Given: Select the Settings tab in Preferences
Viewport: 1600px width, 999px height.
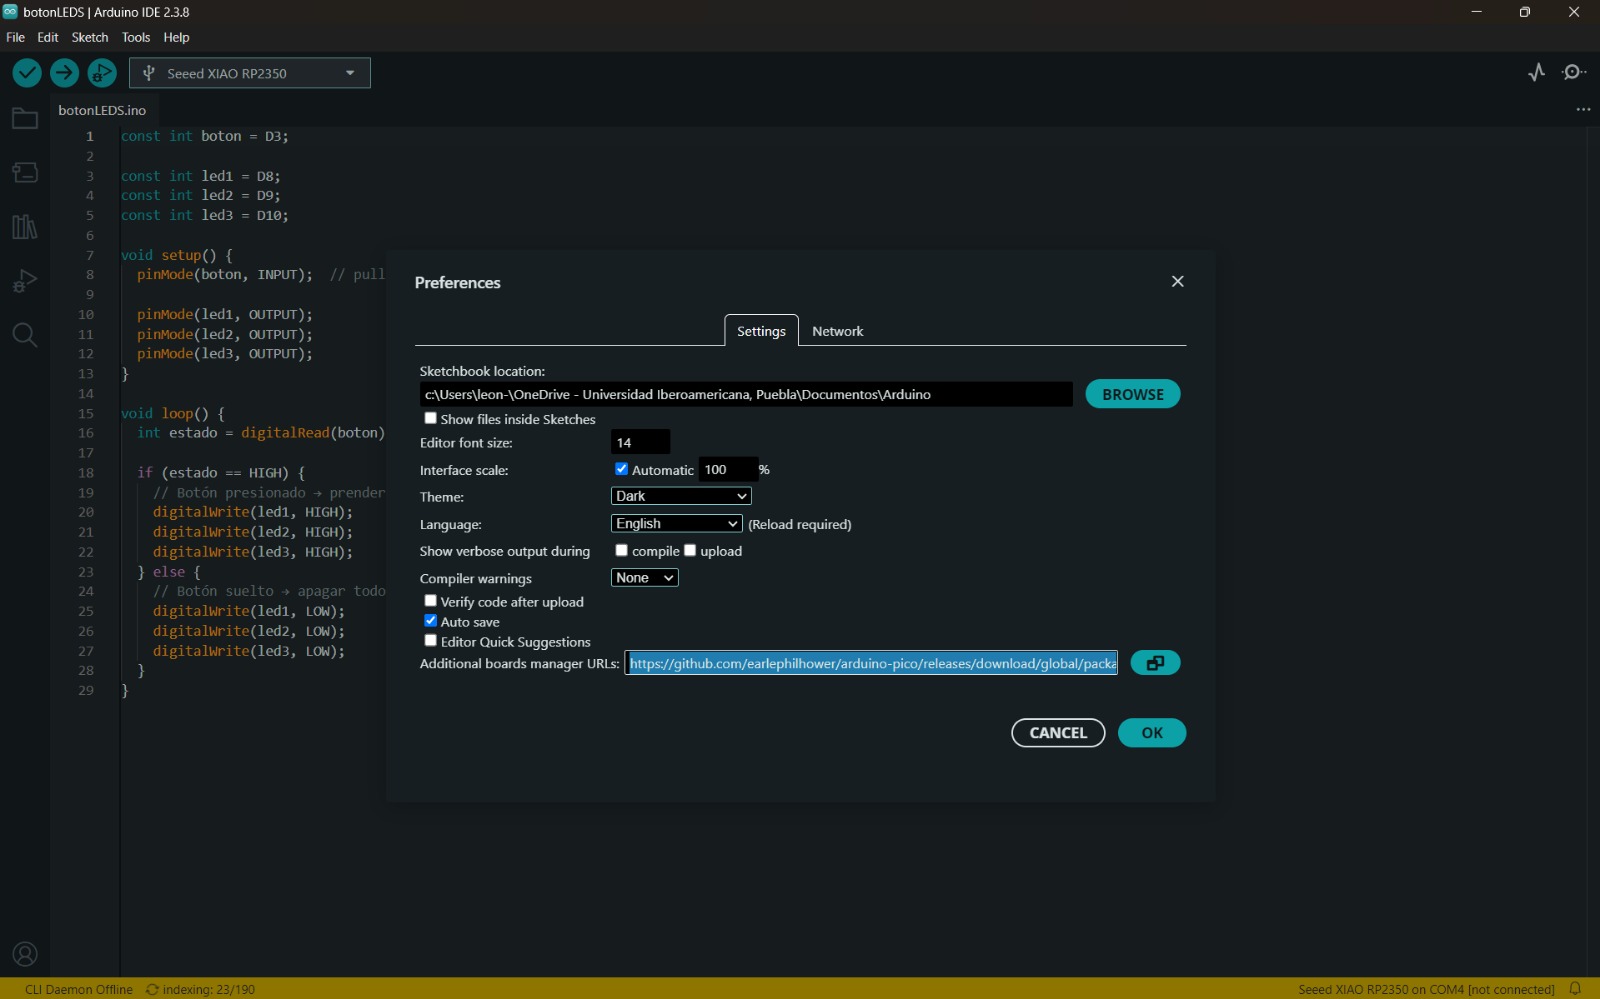Looking at the screenshot, I should click(762, 331).
